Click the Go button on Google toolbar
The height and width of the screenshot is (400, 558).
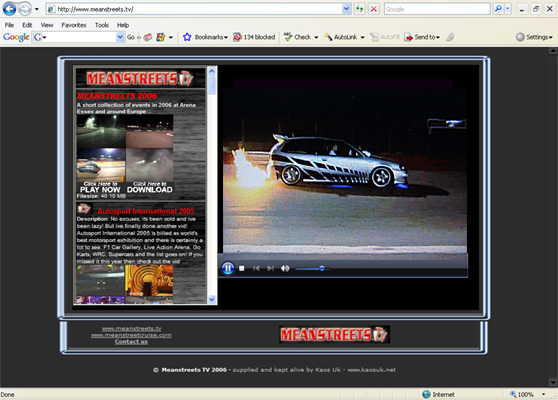(131, 37)
